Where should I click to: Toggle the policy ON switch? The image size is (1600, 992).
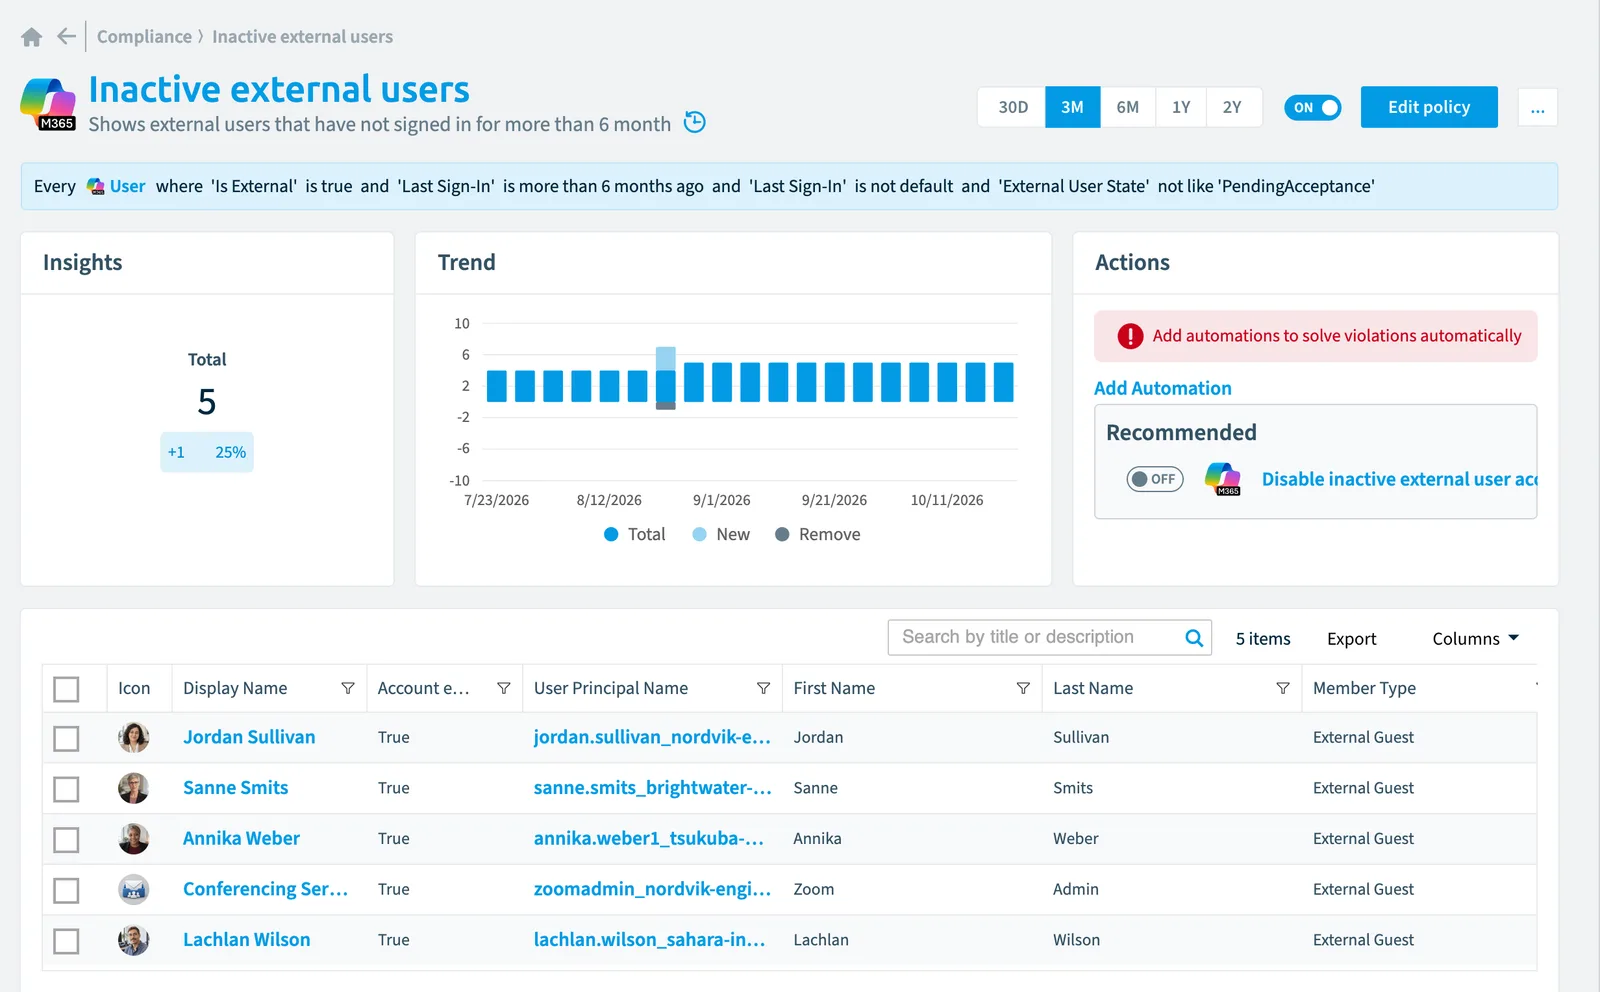(x=1313, y=107)
